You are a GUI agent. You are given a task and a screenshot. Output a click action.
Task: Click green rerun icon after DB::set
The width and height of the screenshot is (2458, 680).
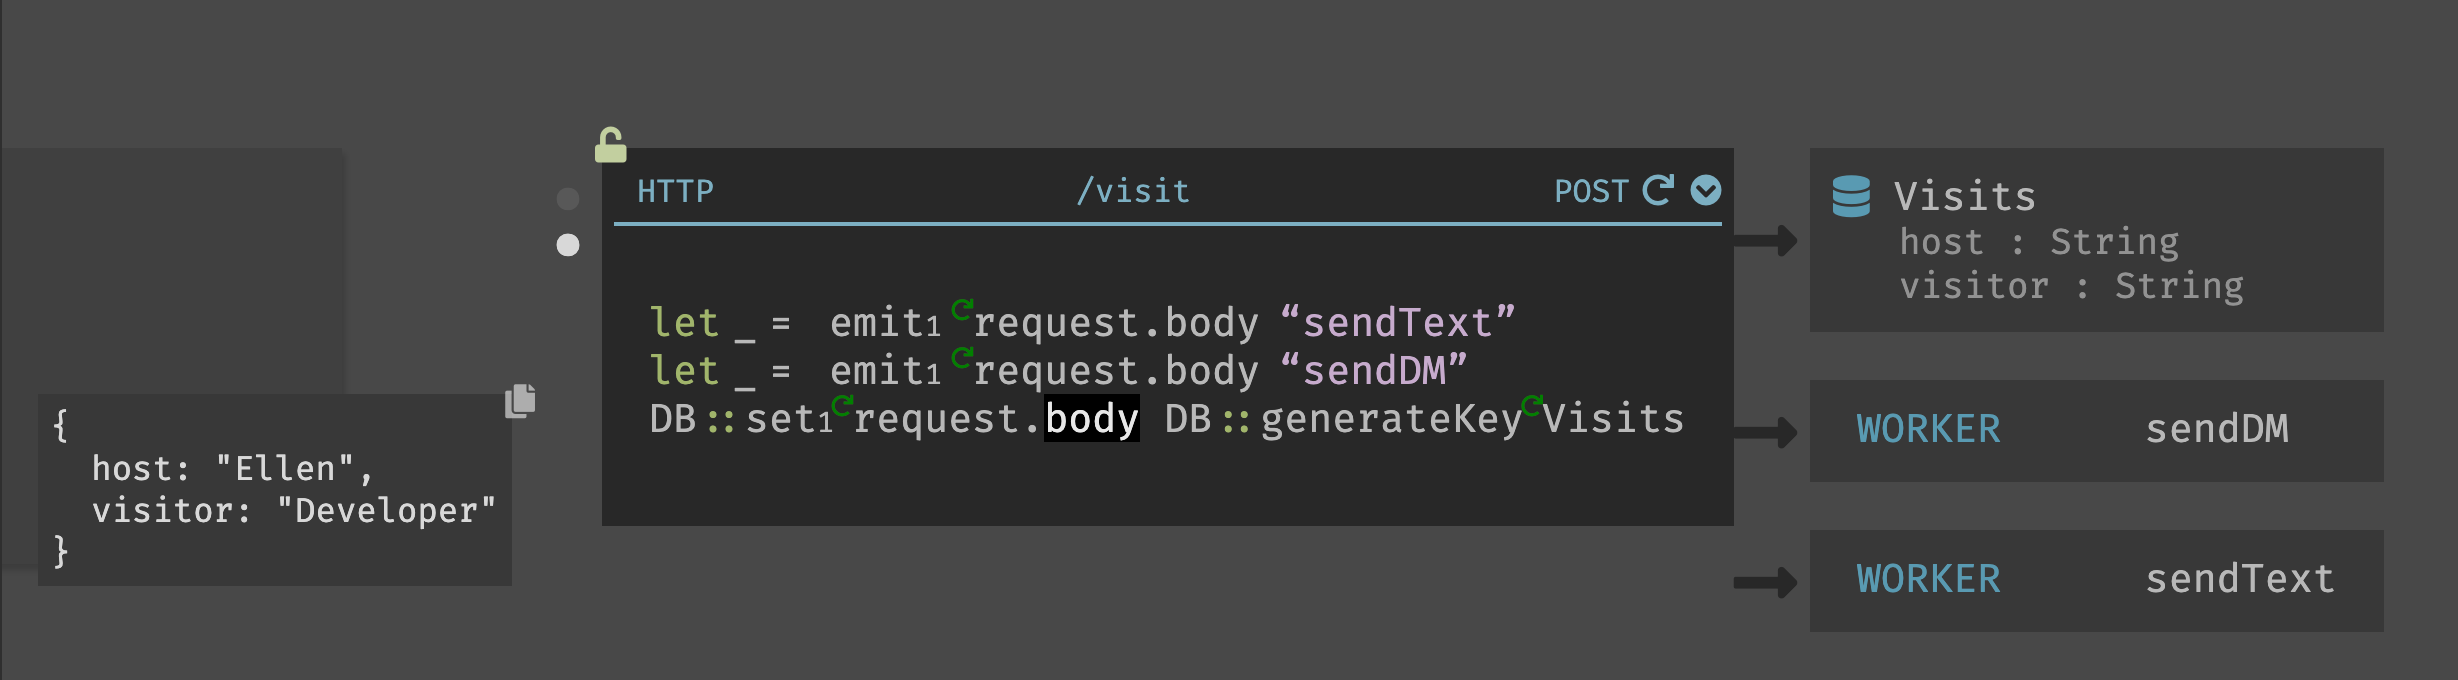[842, 405]
